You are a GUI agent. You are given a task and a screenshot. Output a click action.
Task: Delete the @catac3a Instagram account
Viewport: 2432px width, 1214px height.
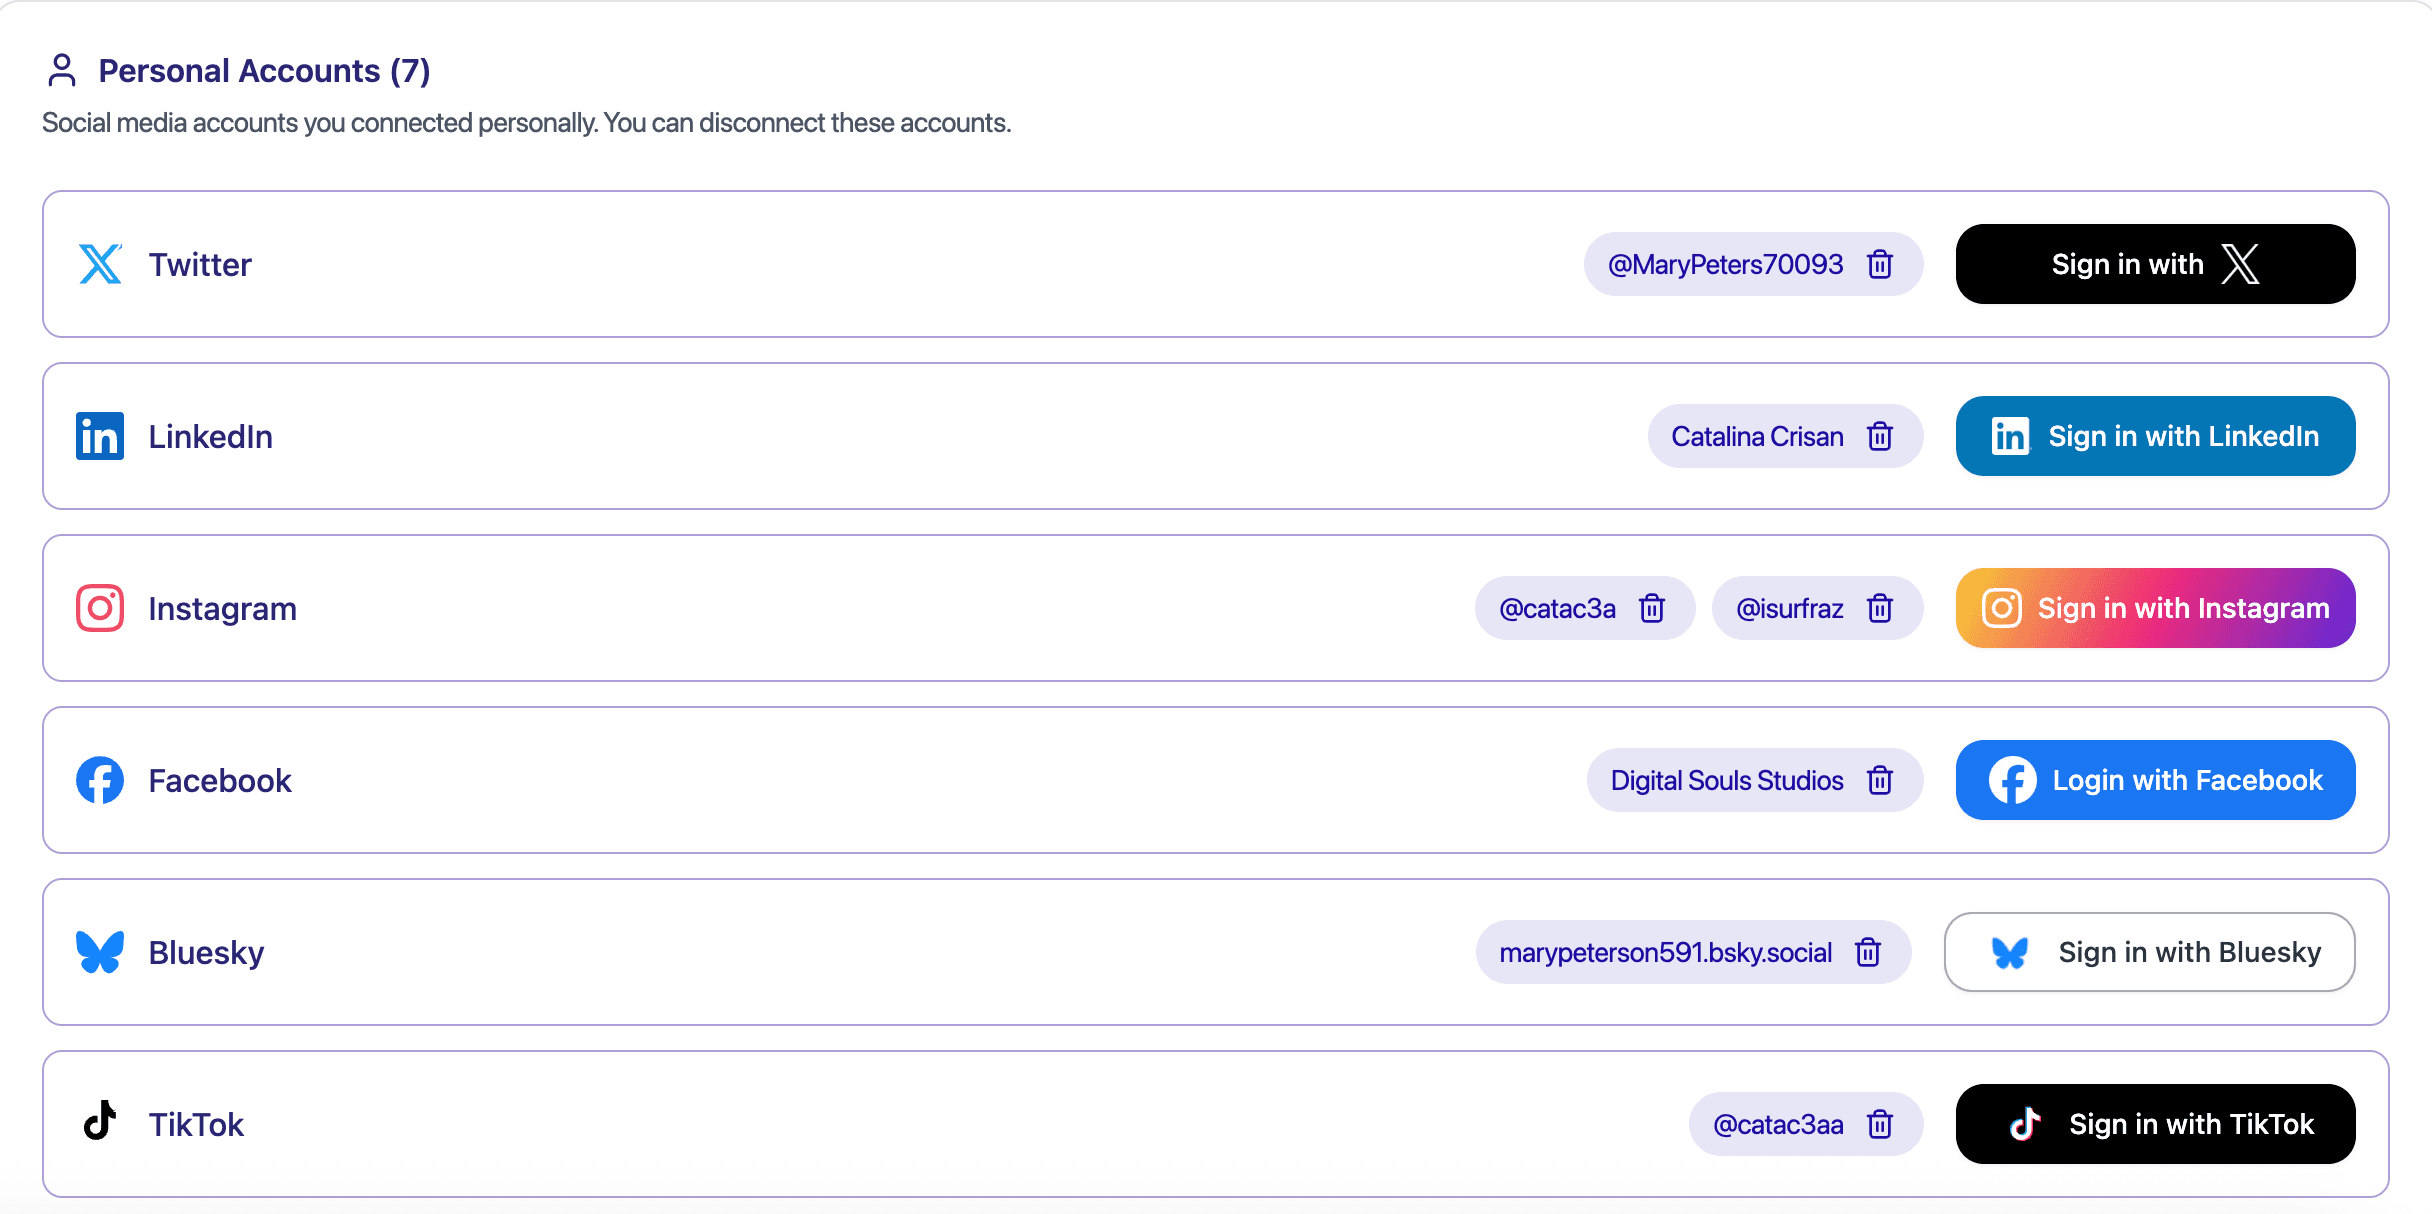1653,607
